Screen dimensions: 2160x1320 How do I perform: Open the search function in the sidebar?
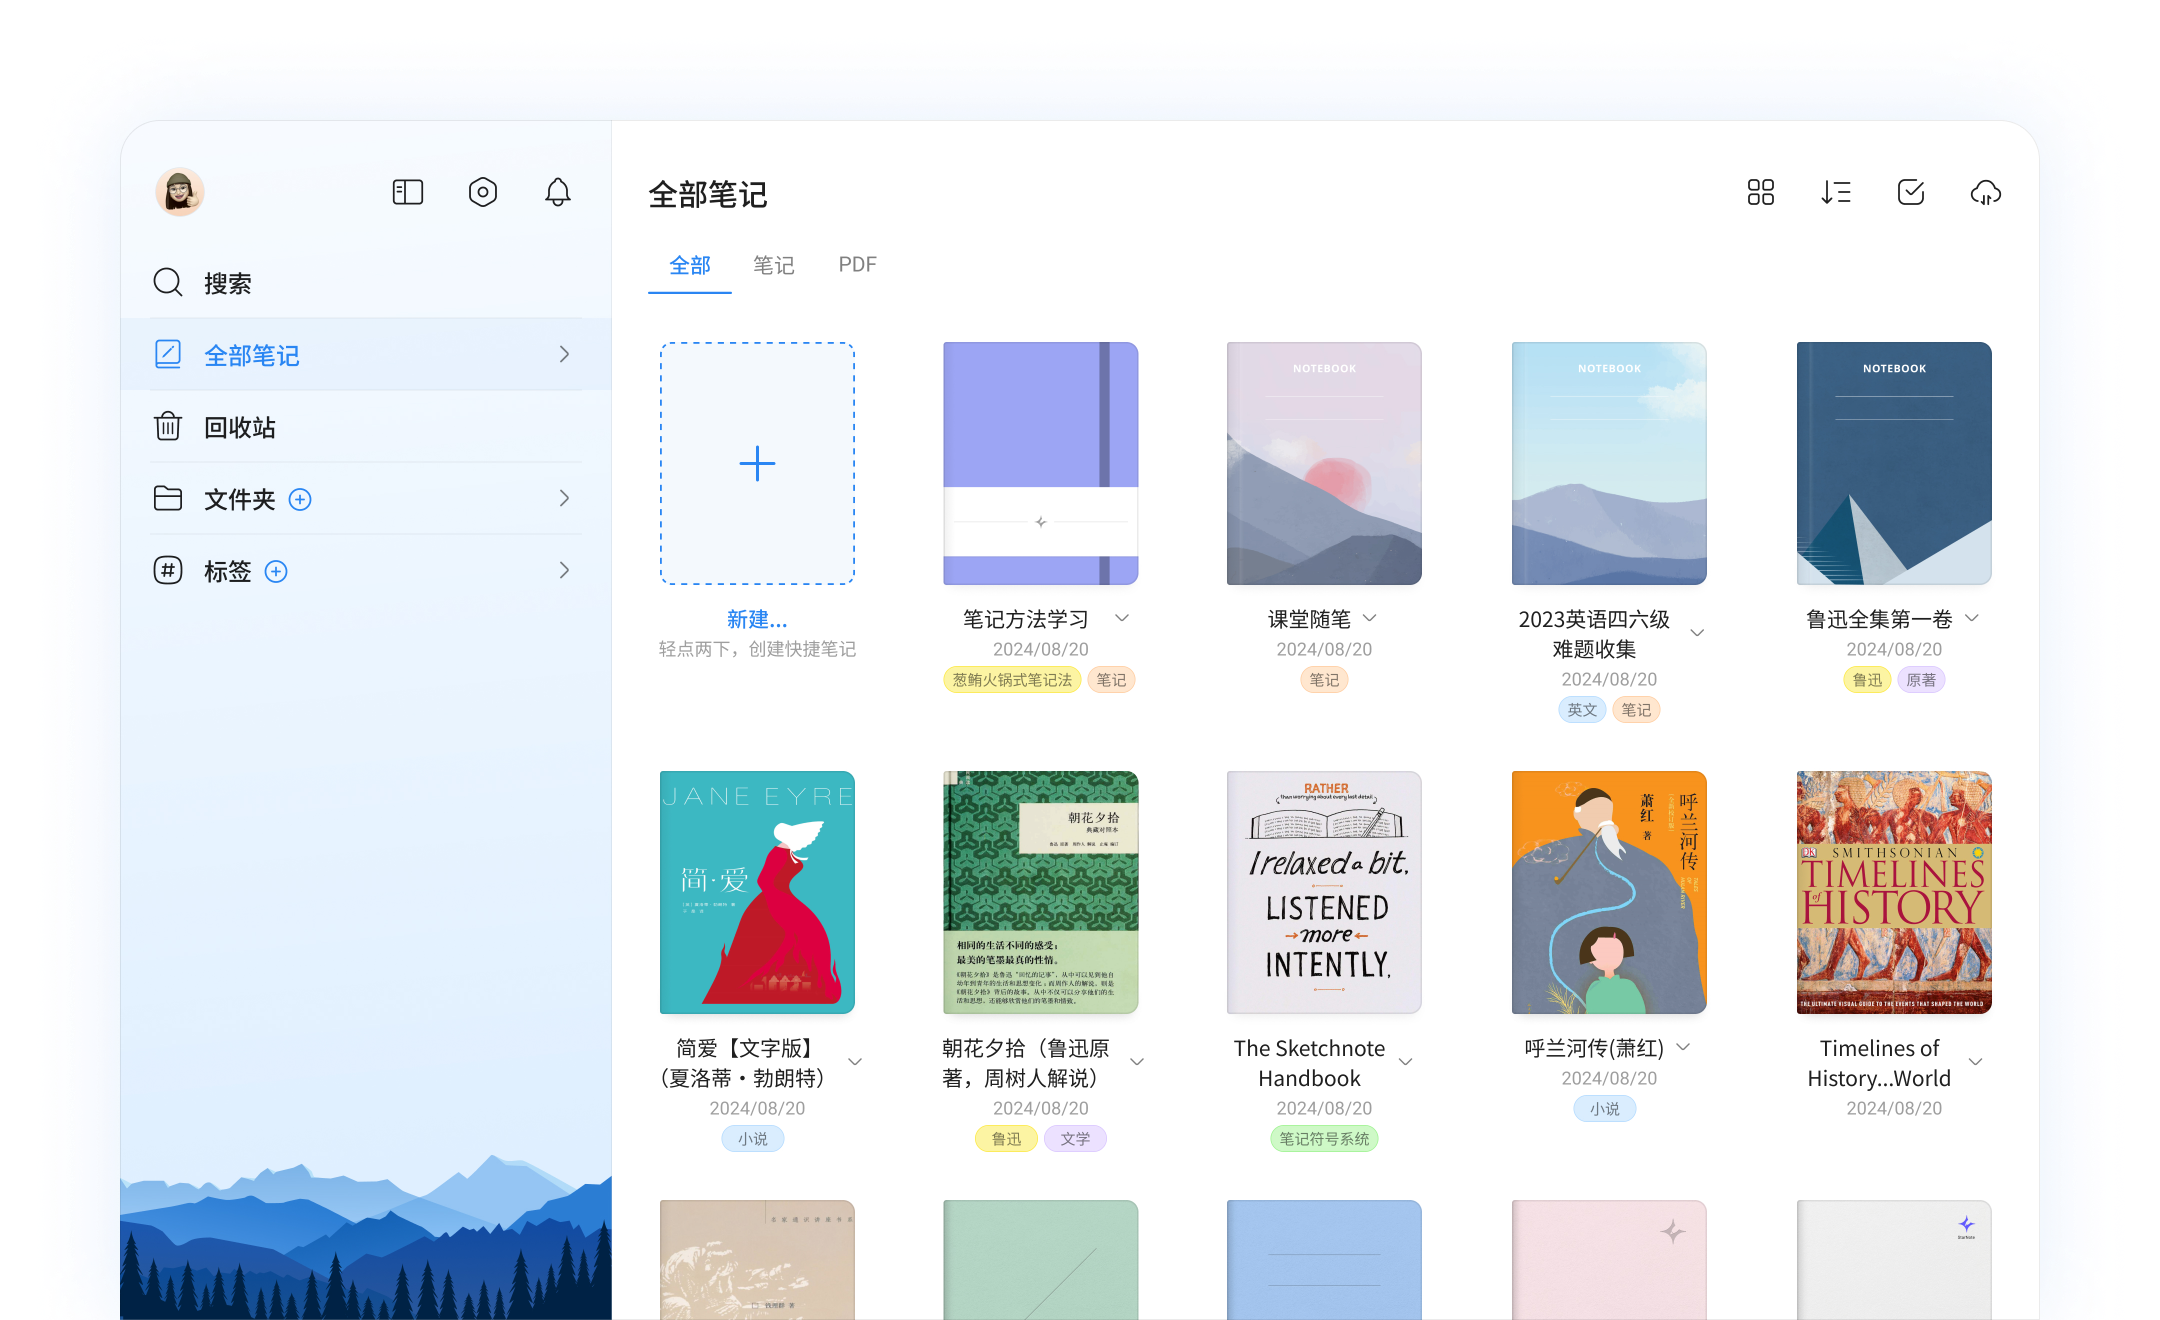[228, 282]
